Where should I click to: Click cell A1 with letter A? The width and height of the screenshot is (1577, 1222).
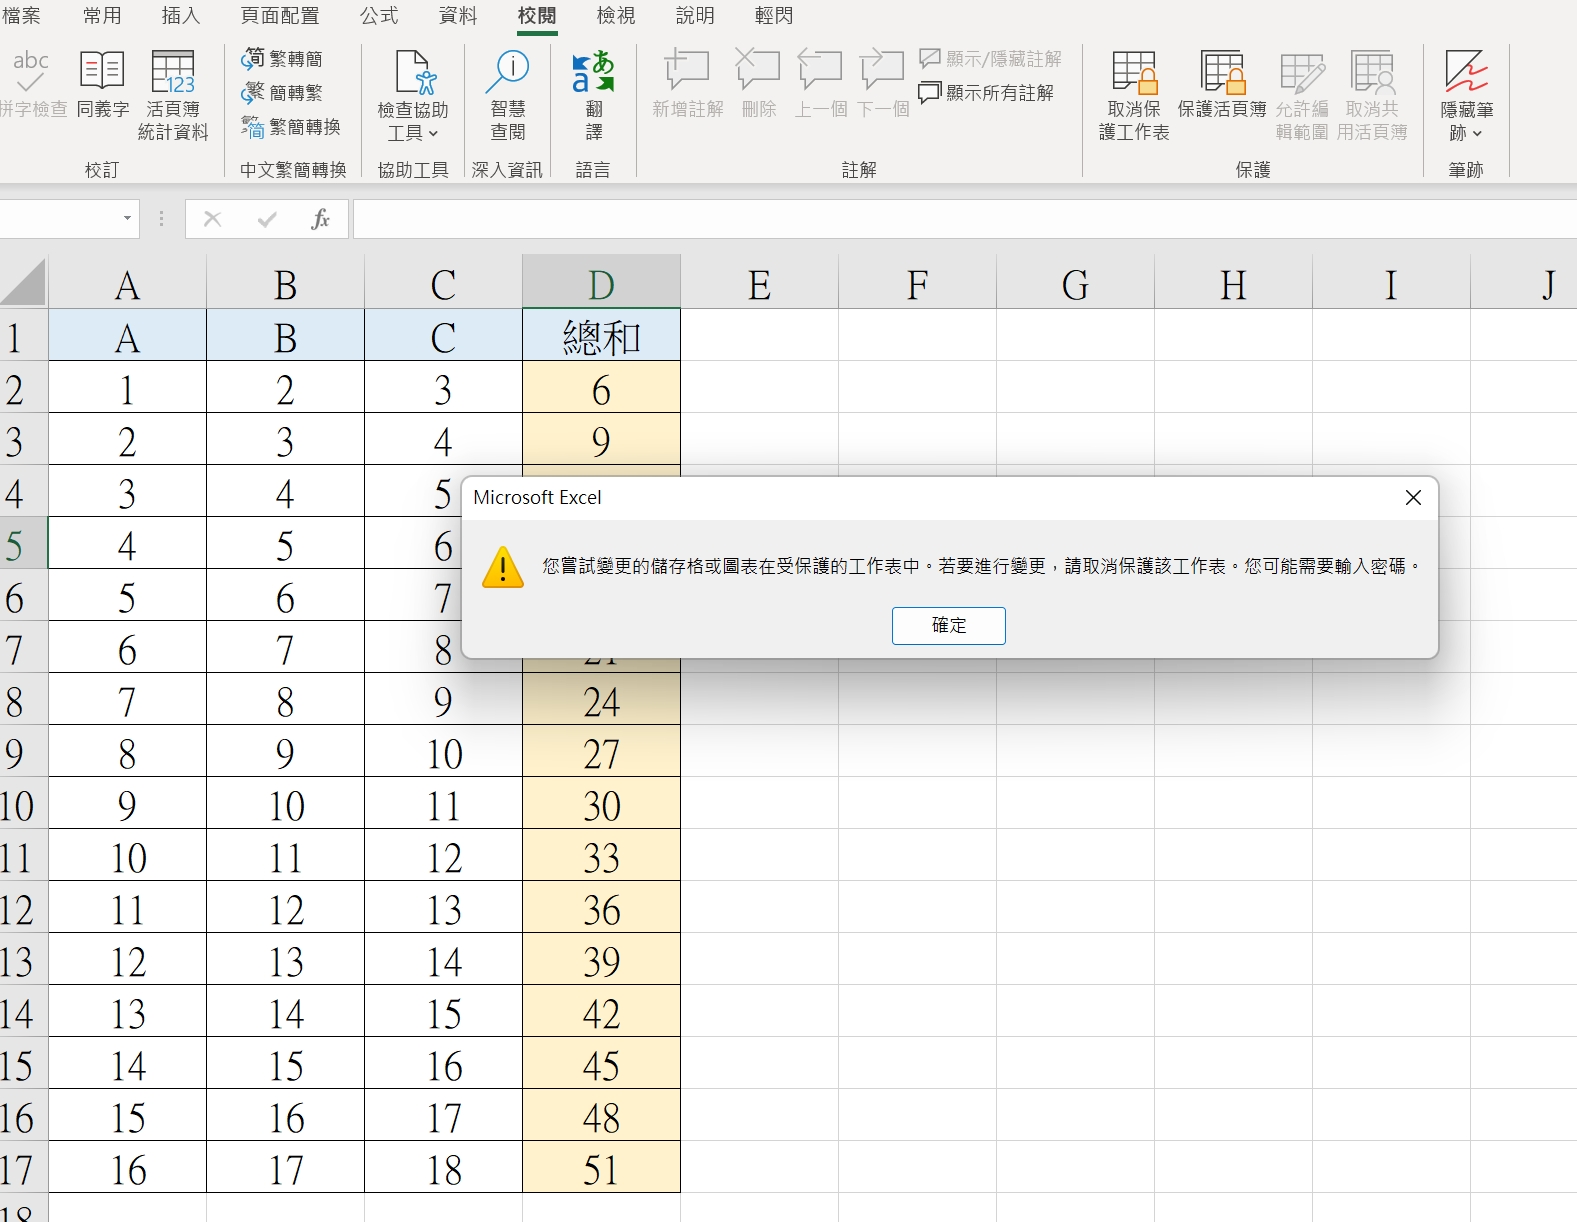tap(127, 337)
